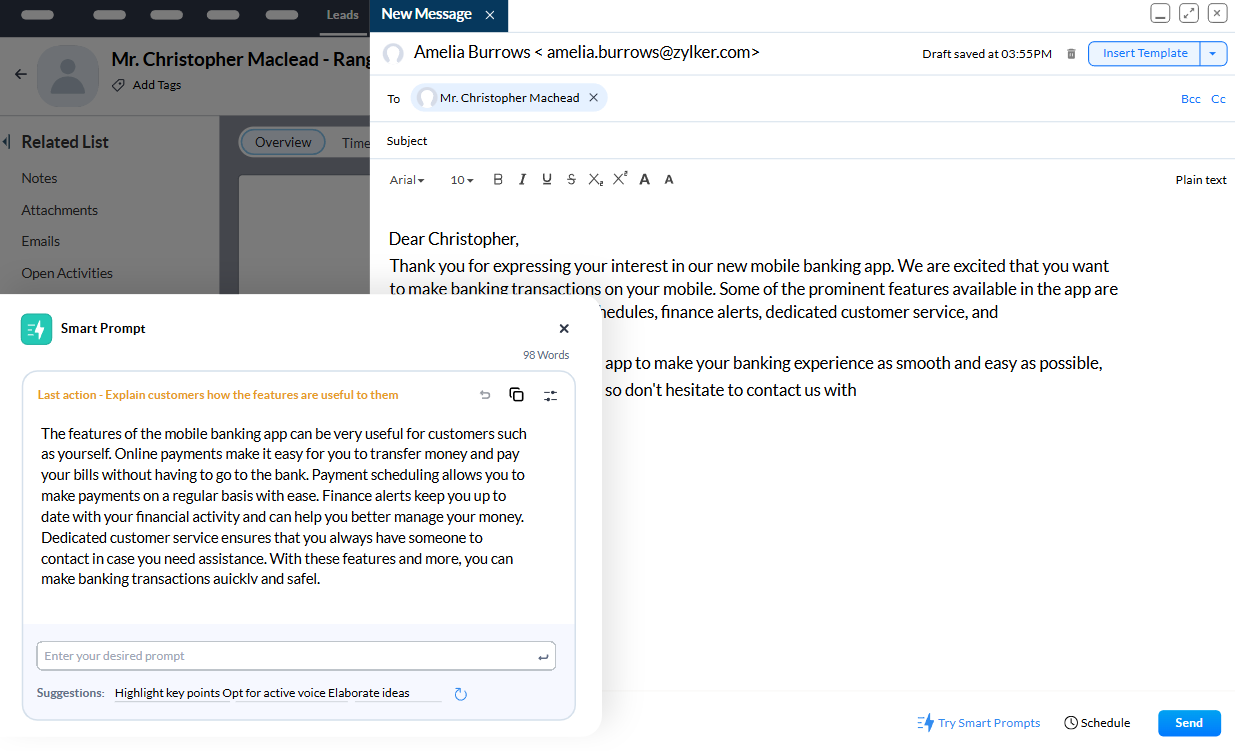Screen dimensions: 1235x751
Task: Delete the draft with trash icon
Action: [x=1071, y=54]
